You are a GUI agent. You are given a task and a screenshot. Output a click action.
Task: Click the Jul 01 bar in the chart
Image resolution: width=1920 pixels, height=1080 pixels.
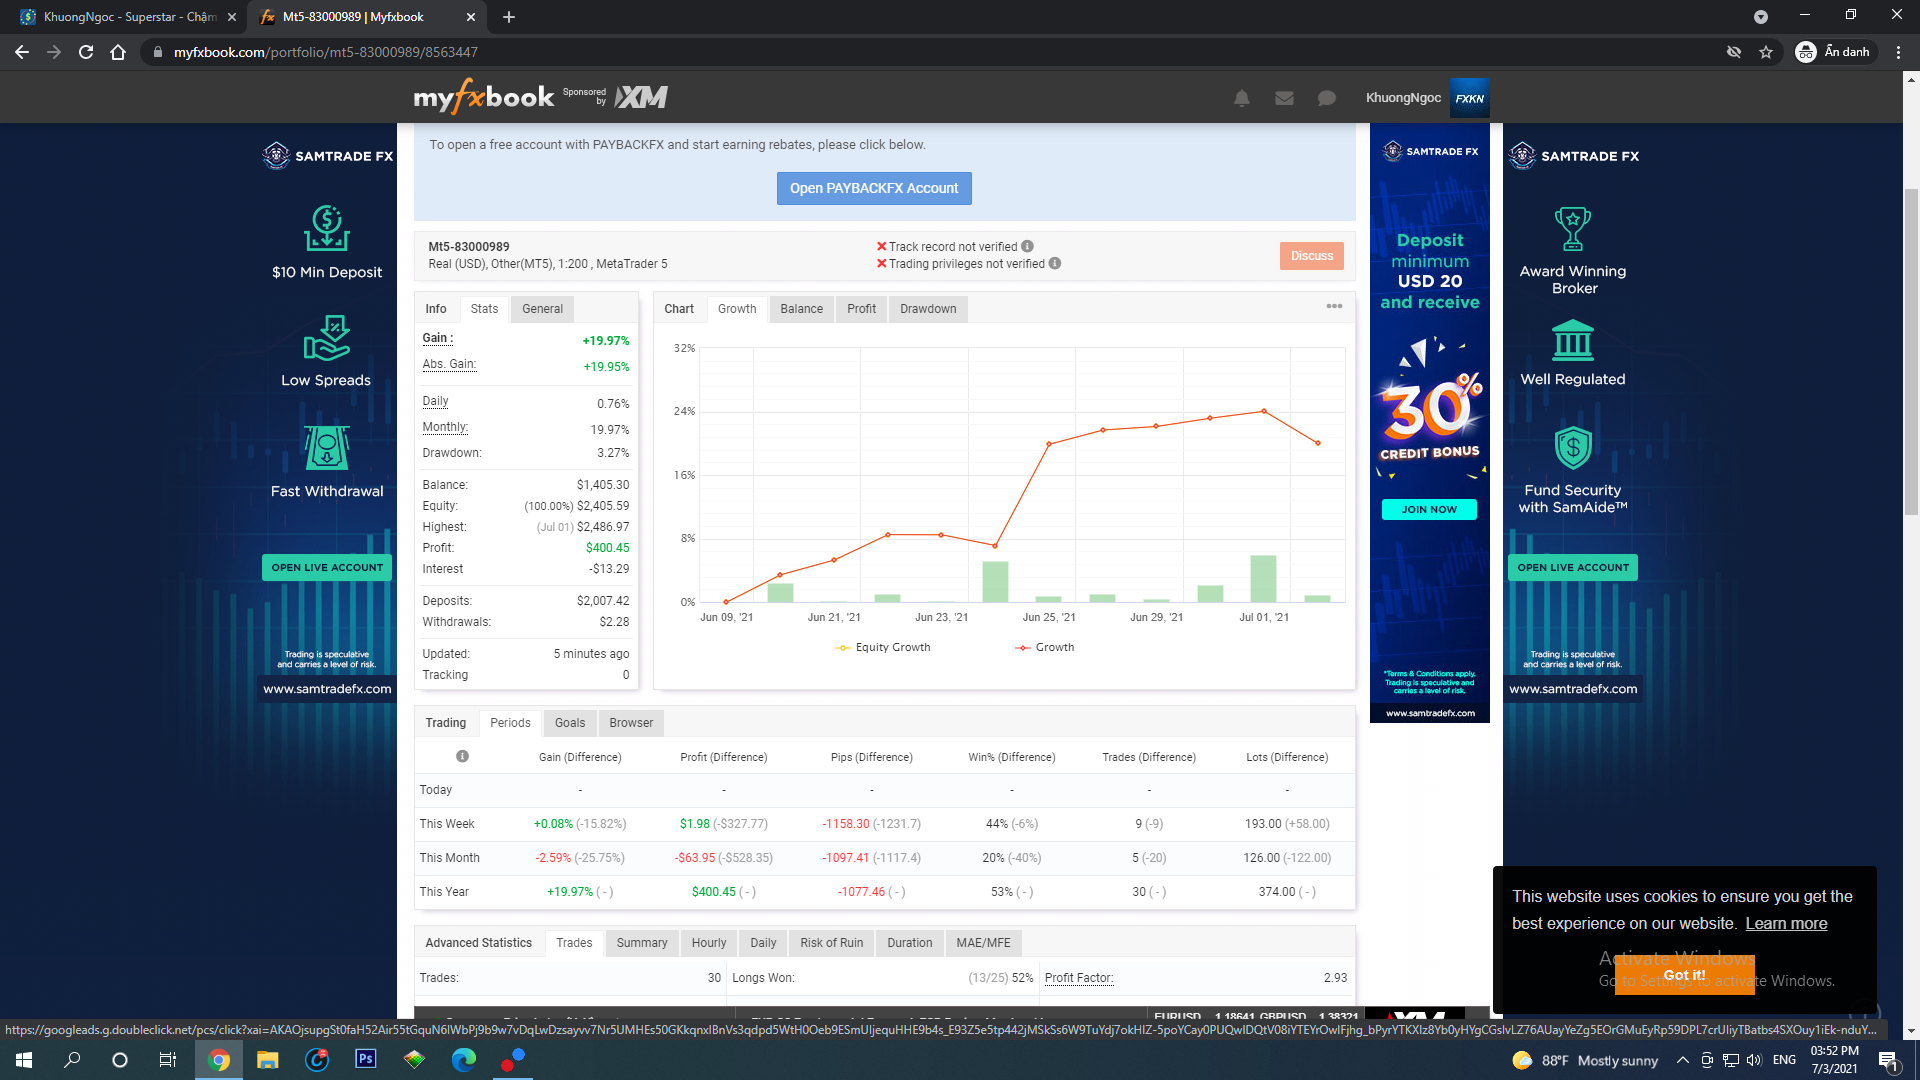click(x=1263, y=578)
